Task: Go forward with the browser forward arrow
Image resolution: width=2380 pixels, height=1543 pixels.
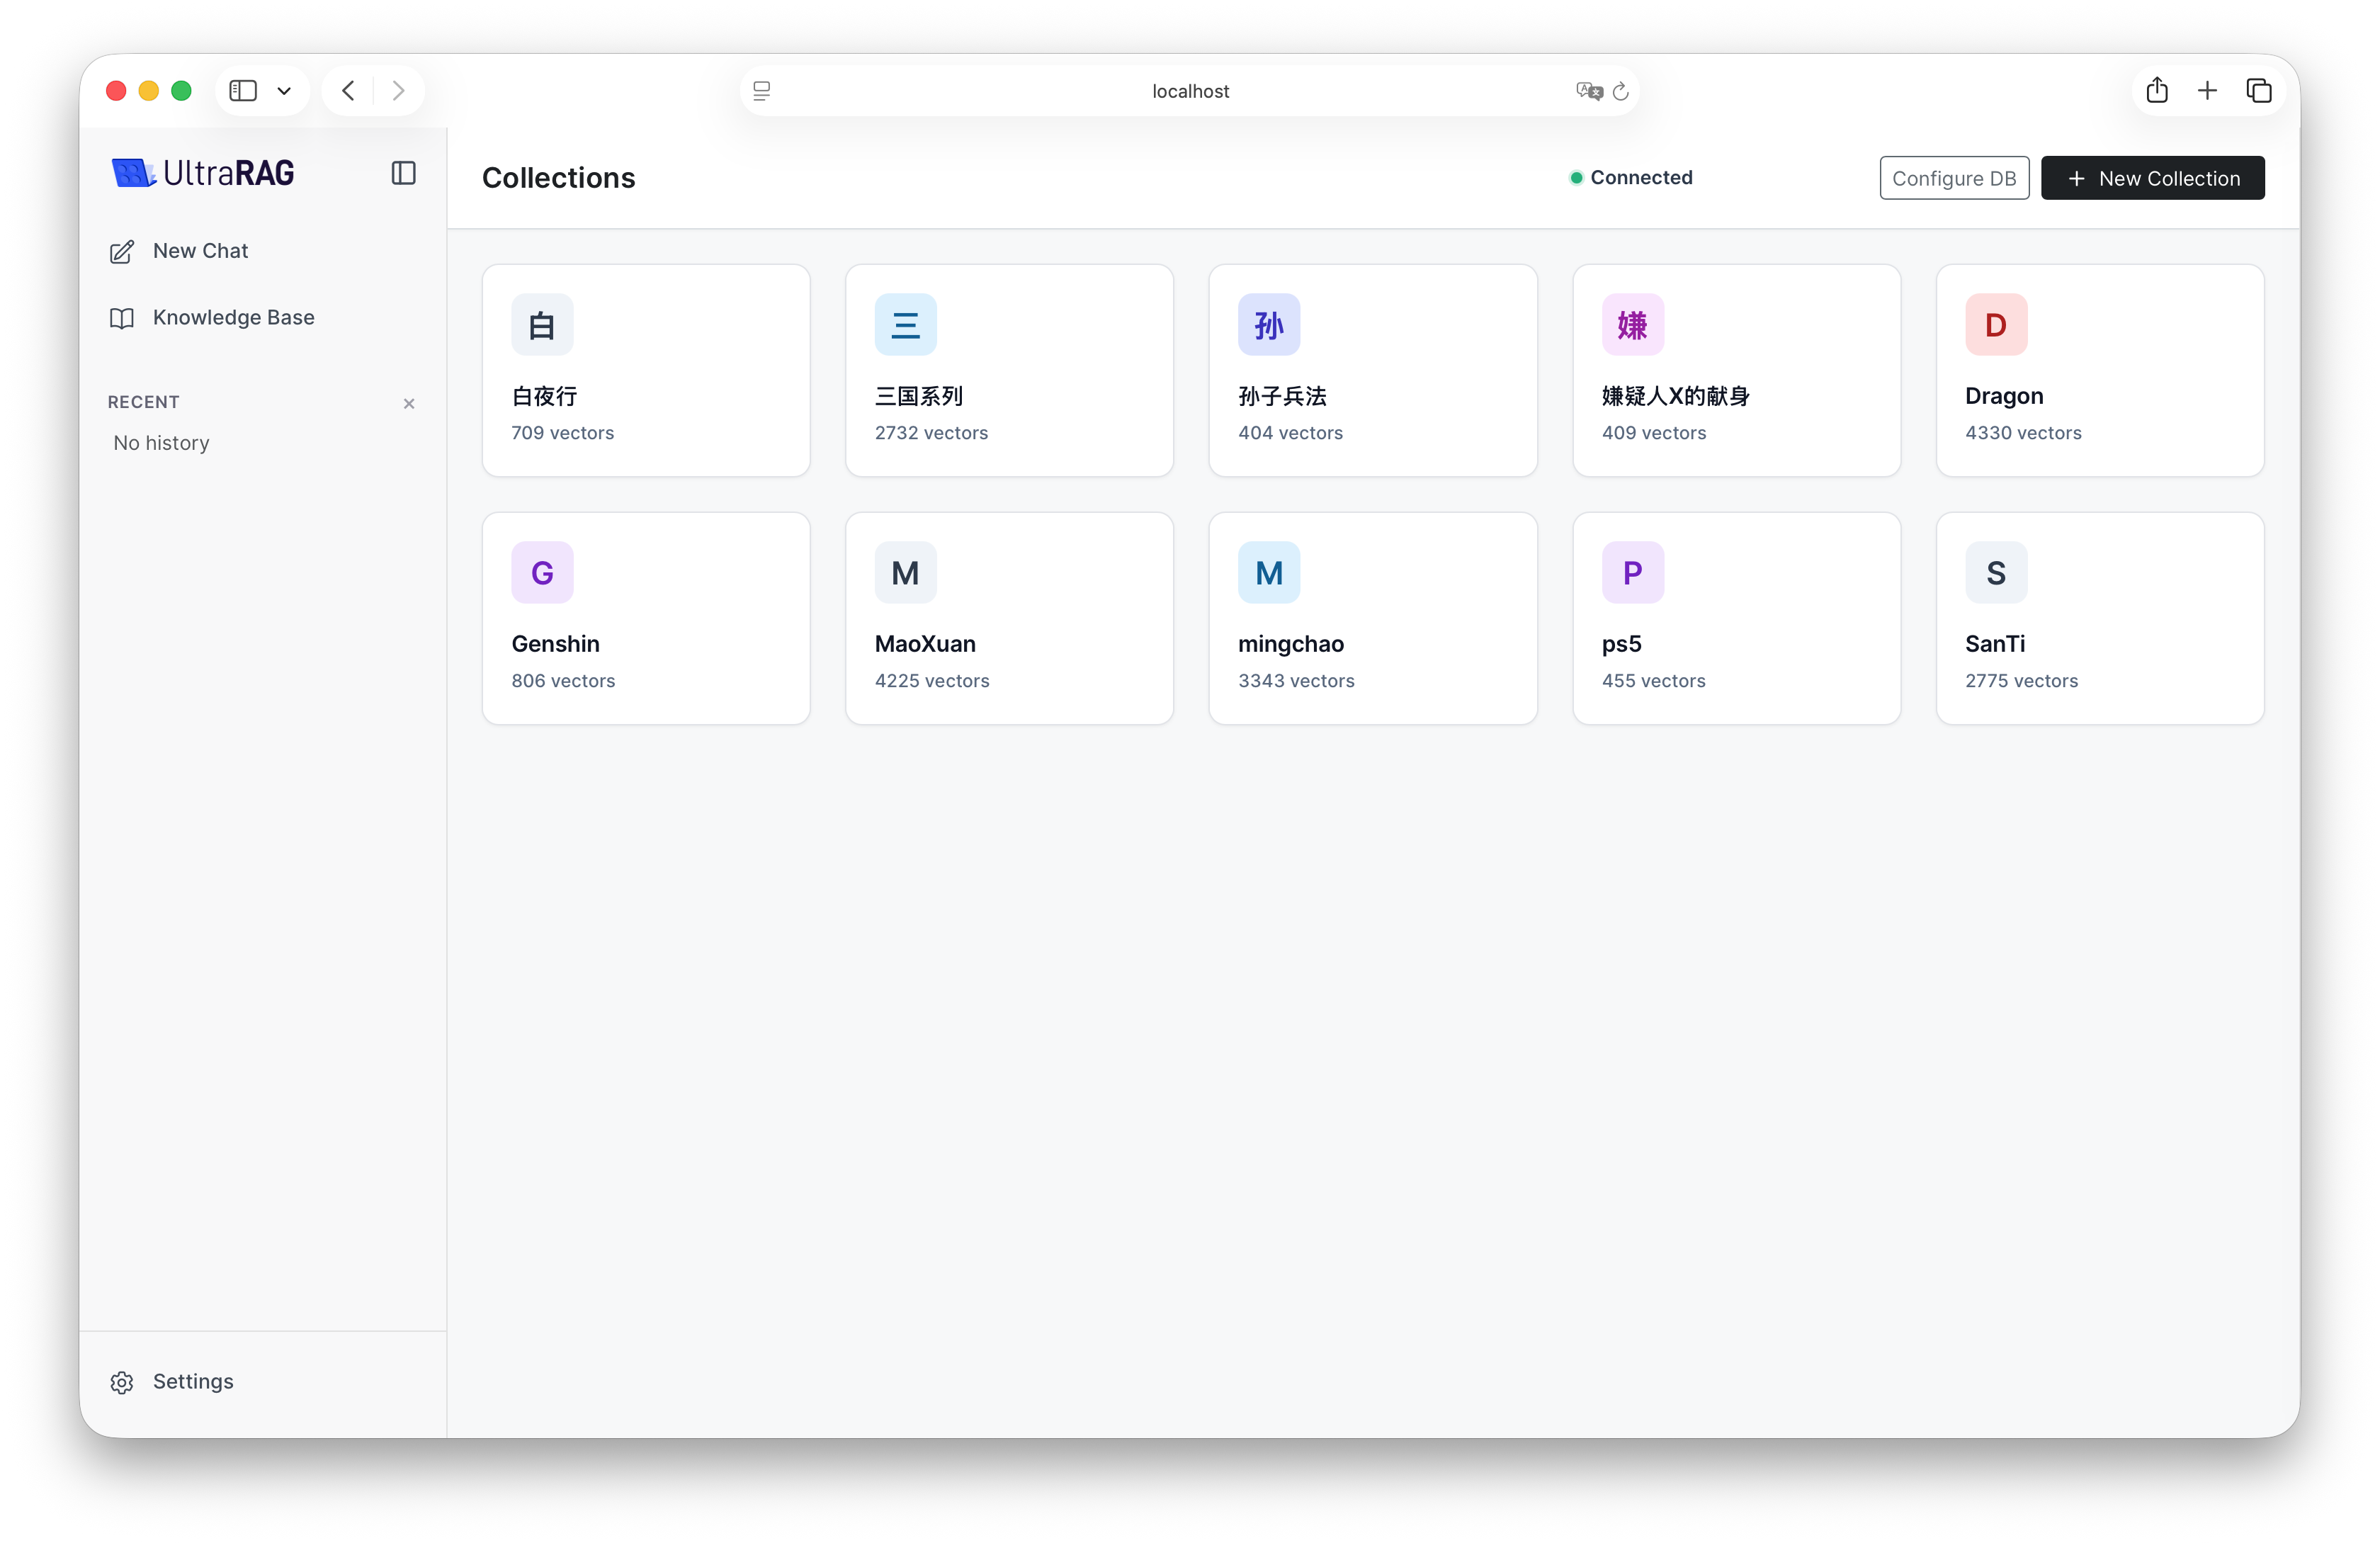Action: point(399,91)
